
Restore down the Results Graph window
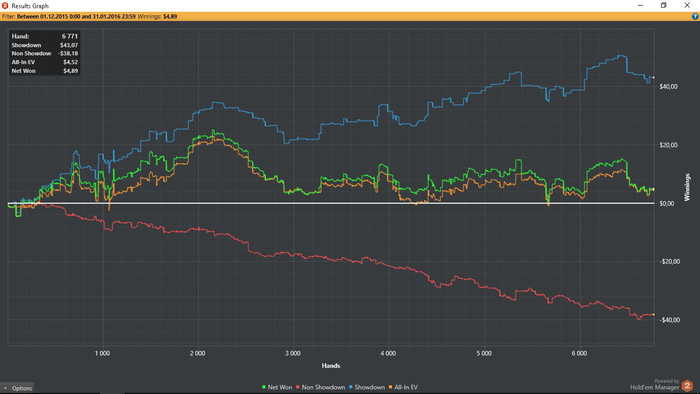[664, 5]
